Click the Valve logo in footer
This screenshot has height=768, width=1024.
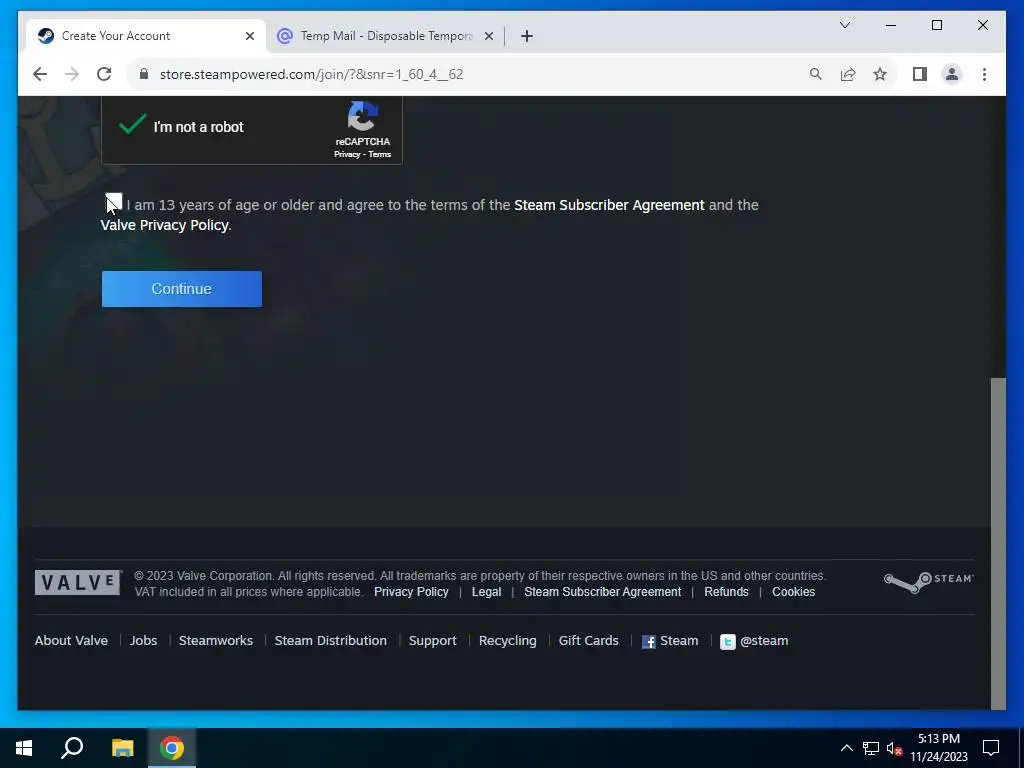(x=78, y=582)
